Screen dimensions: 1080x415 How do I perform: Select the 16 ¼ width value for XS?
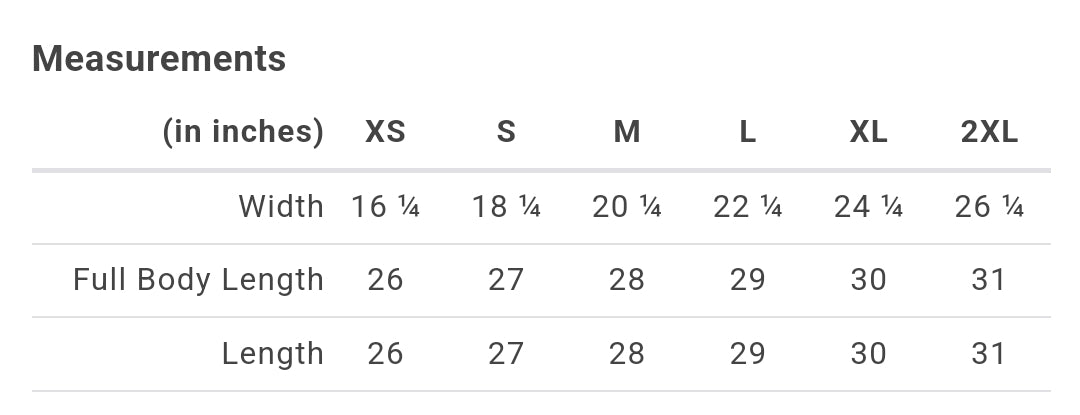(385, 207)
